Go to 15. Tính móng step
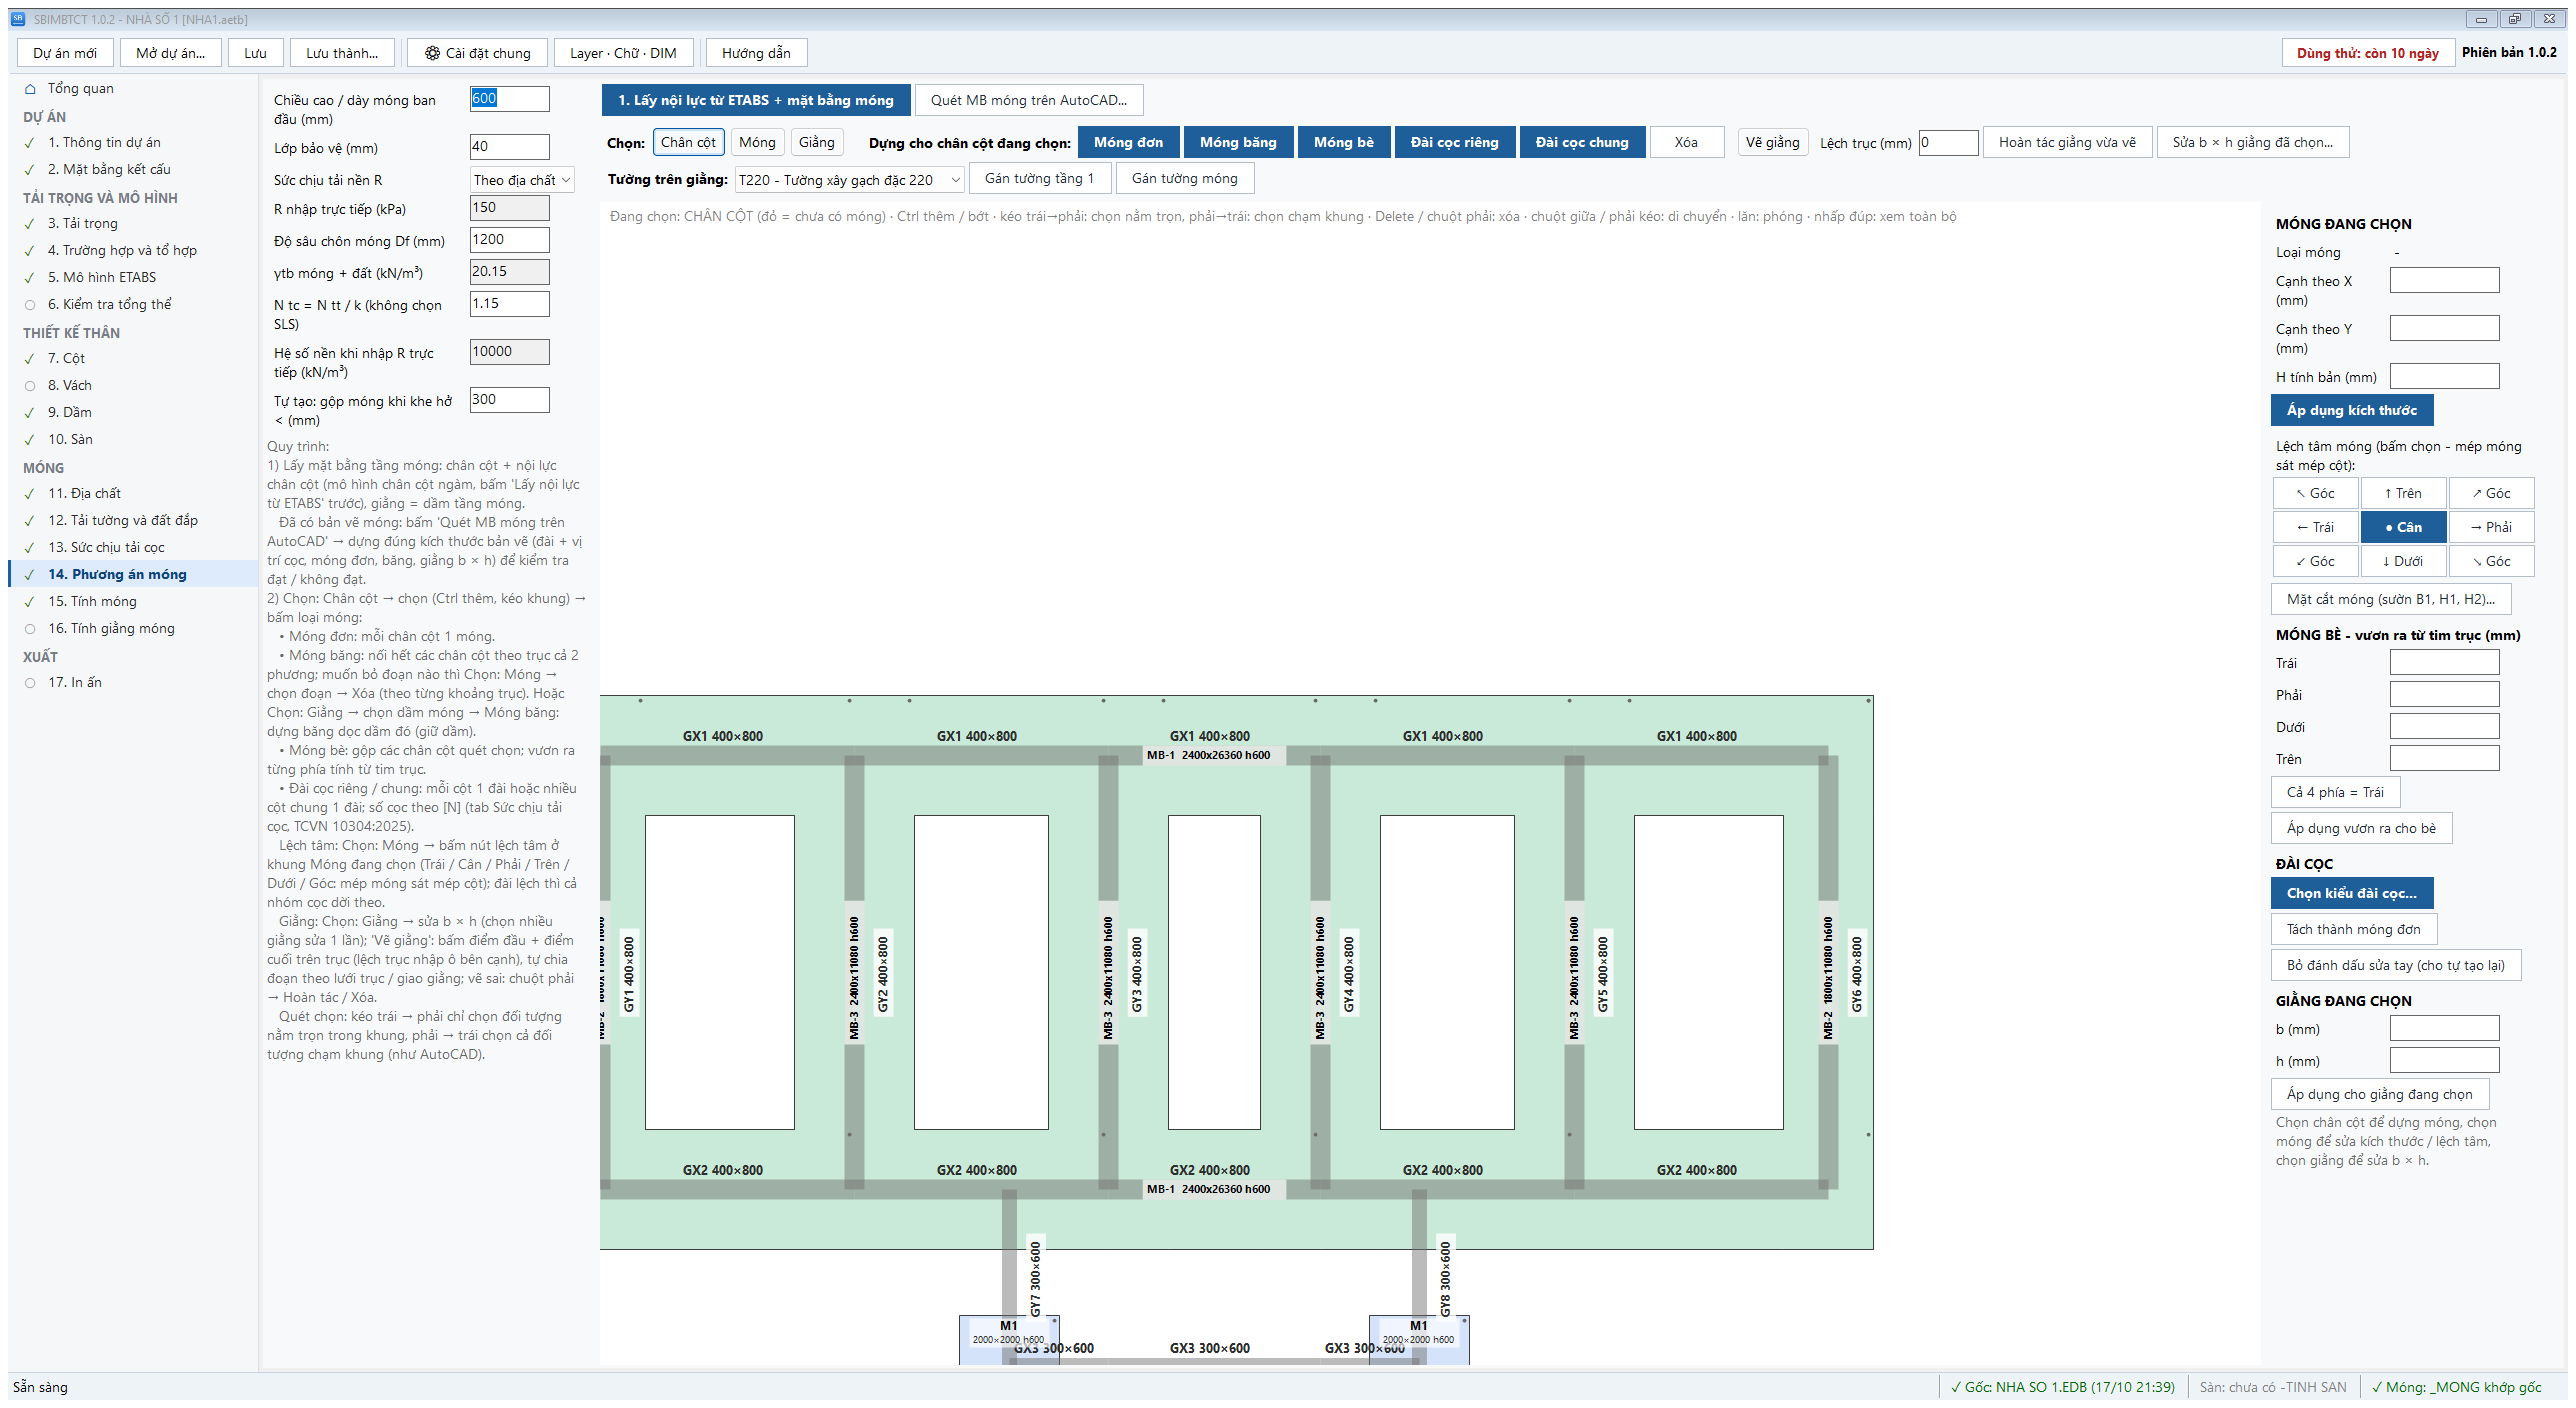 point(134,601)
